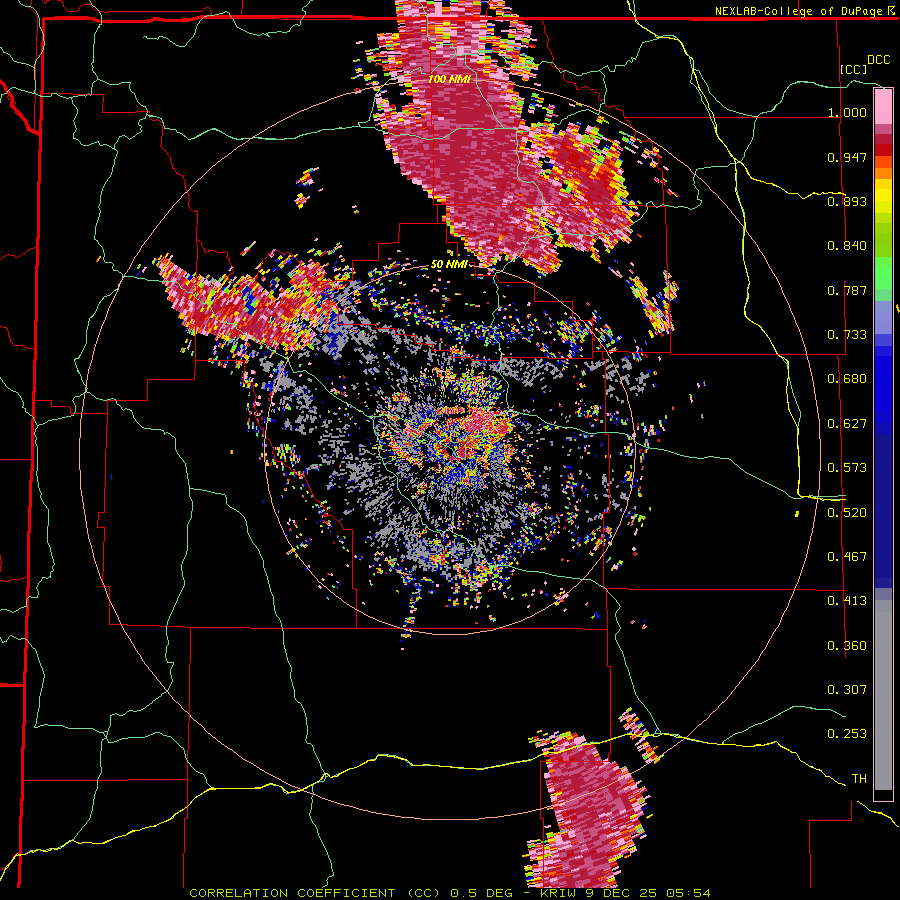The width and height of the screenshot is (900, 900).
Task: Click the 0.467 legend value
Action: 847,557
